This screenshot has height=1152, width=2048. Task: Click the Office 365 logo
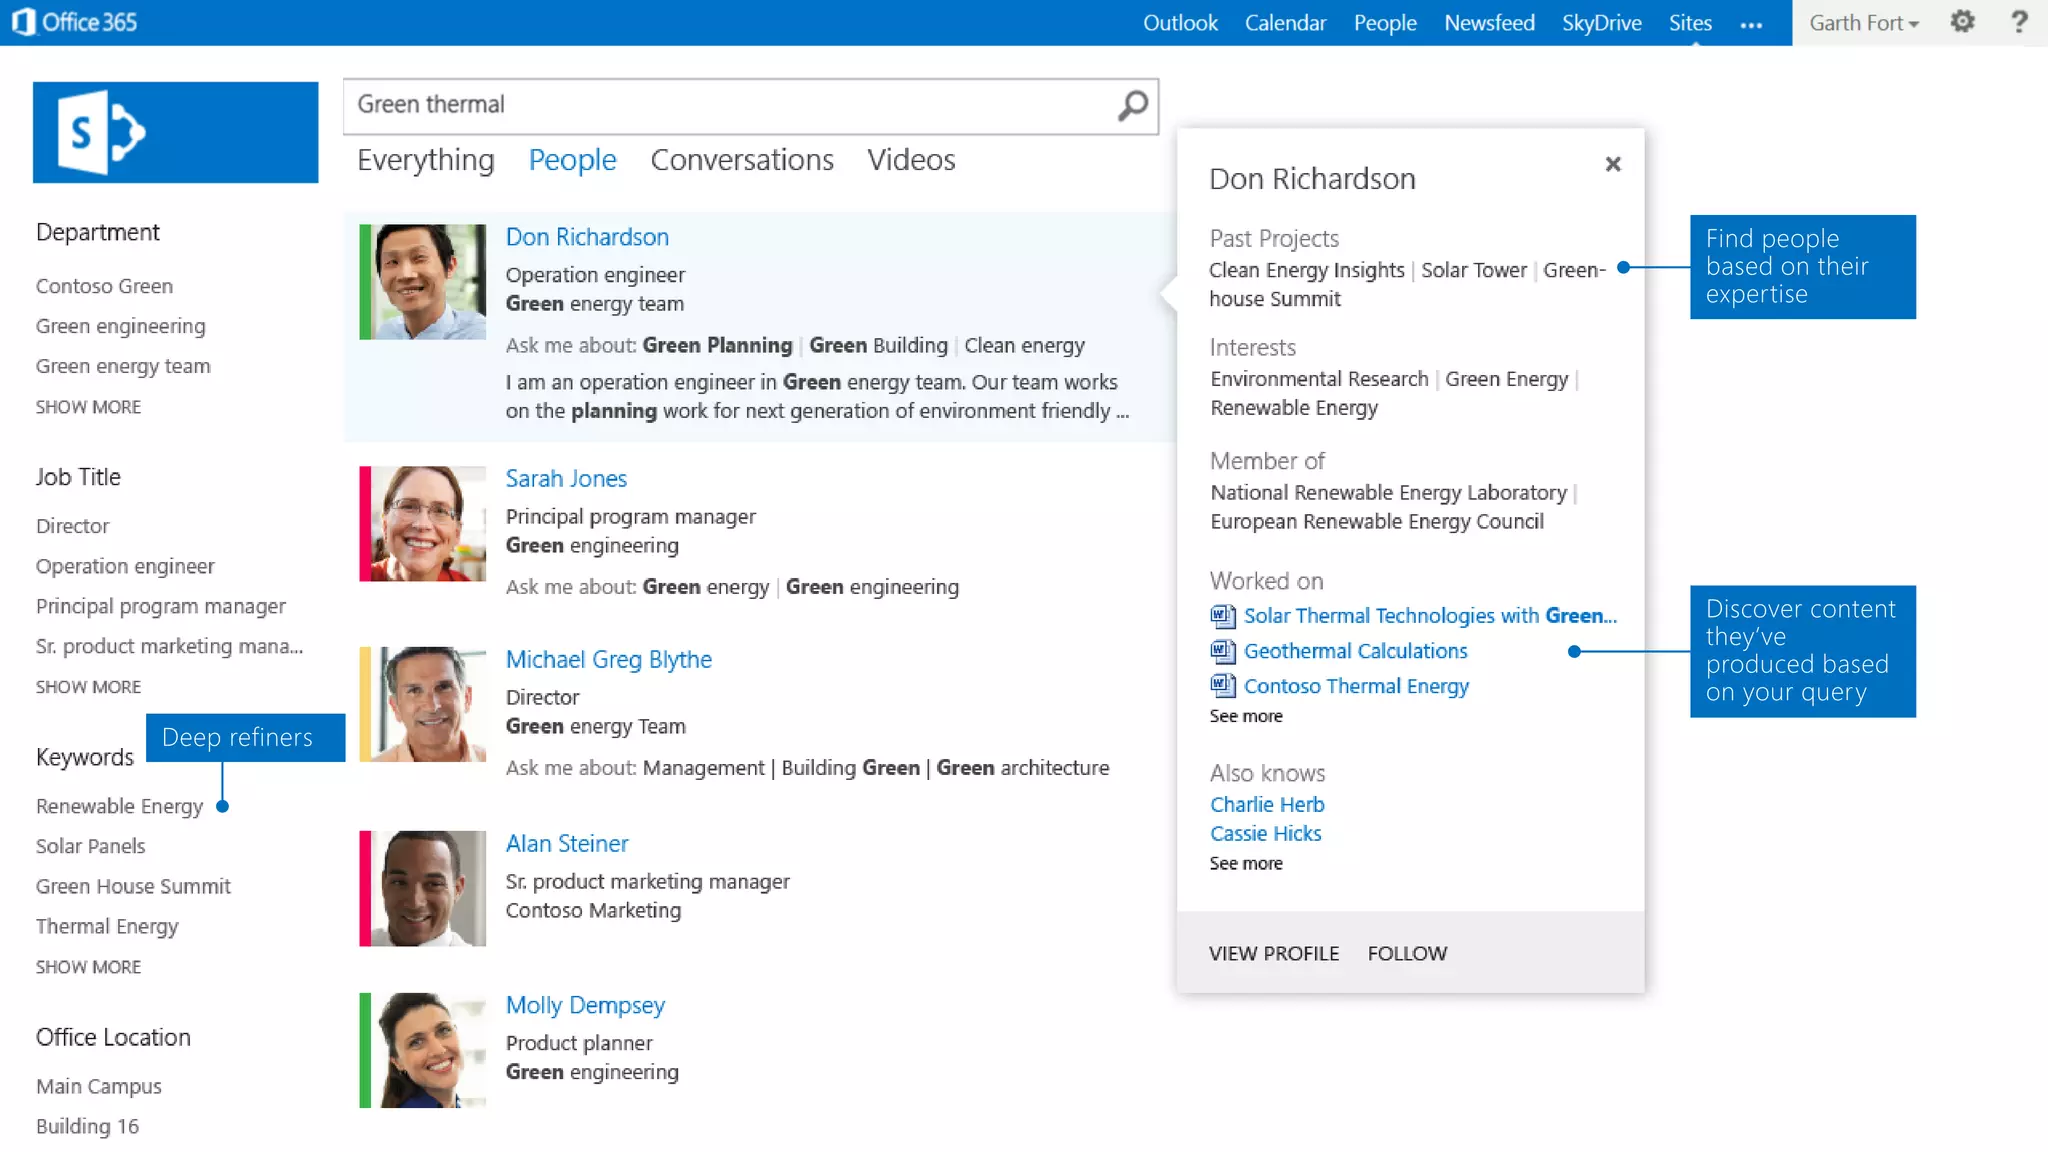point(75,22)
